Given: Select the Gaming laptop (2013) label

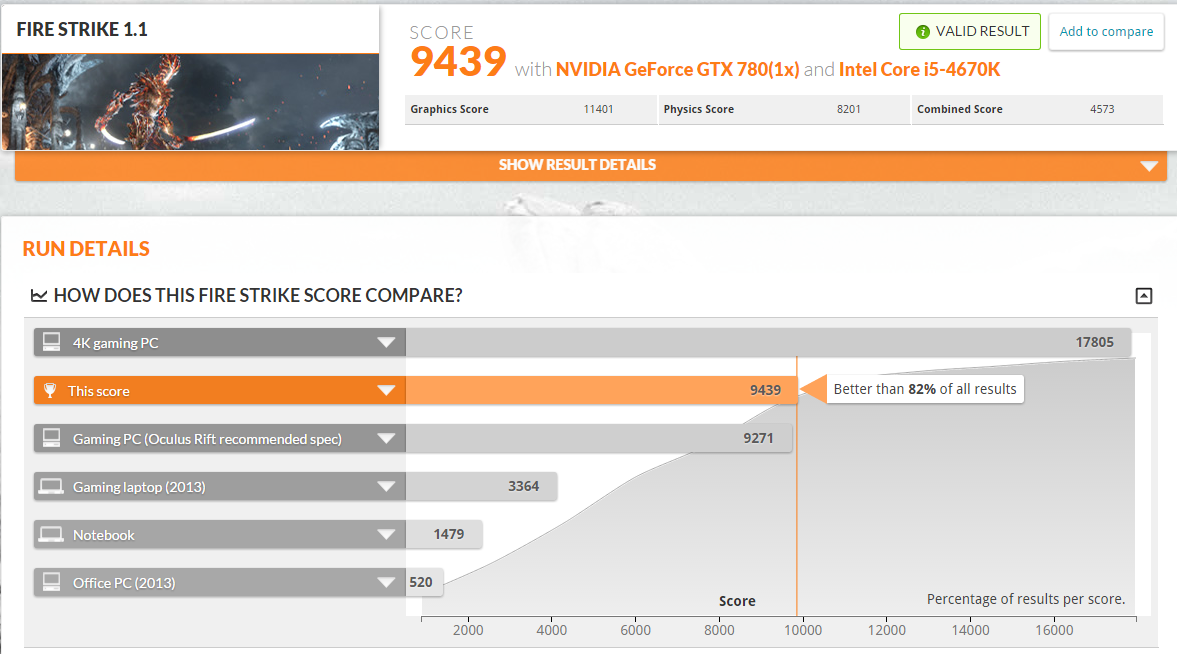Looking at the screenshot, I should 139,487.
